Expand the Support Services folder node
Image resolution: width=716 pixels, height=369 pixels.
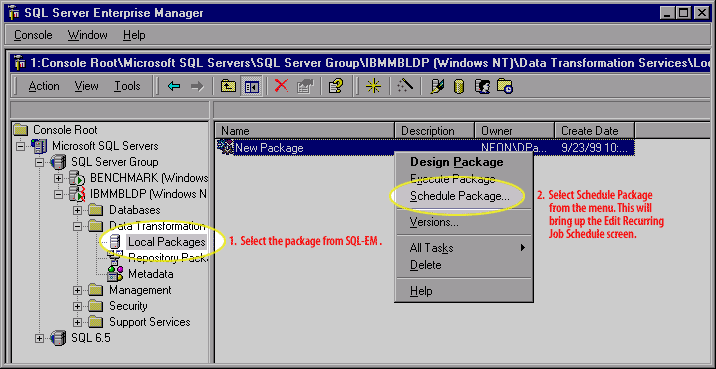pyautogui.click(x=77, y=322)
